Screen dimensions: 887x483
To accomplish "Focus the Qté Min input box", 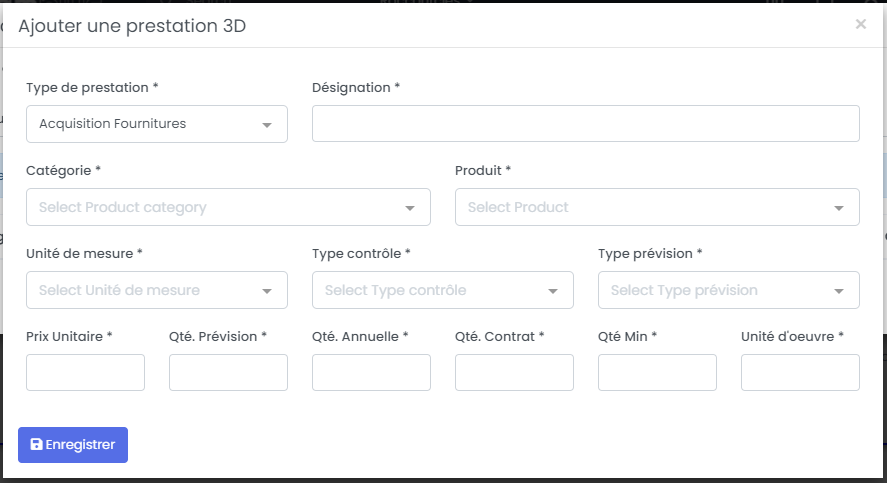I will 657,373.
